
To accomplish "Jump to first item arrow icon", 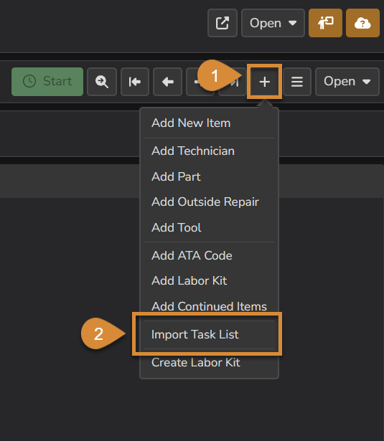I will point(135,82).
